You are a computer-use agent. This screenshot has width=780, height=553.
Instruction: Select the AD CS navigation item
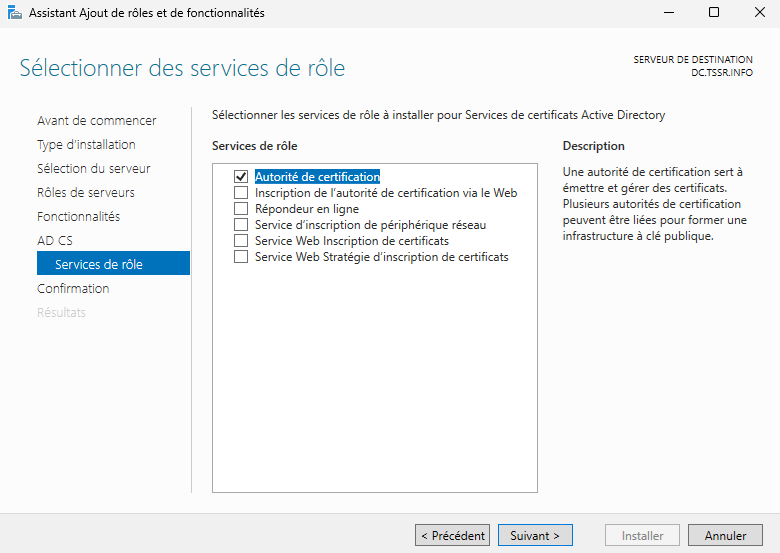point(54,241)
